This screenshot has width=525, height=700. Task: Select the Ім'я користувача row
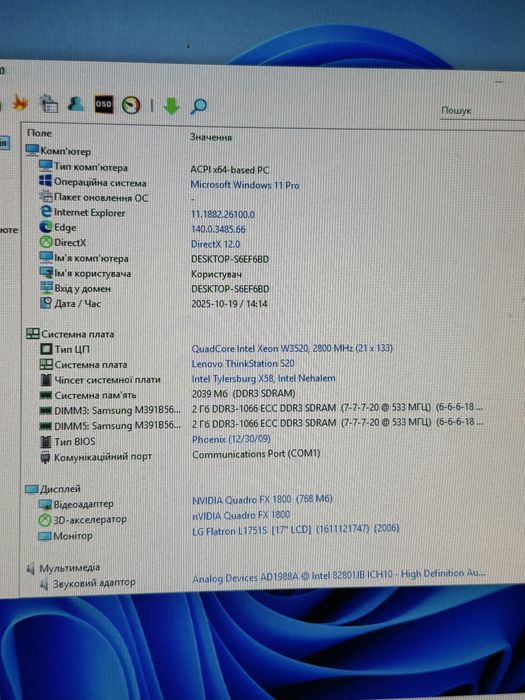tap(85, 273)
